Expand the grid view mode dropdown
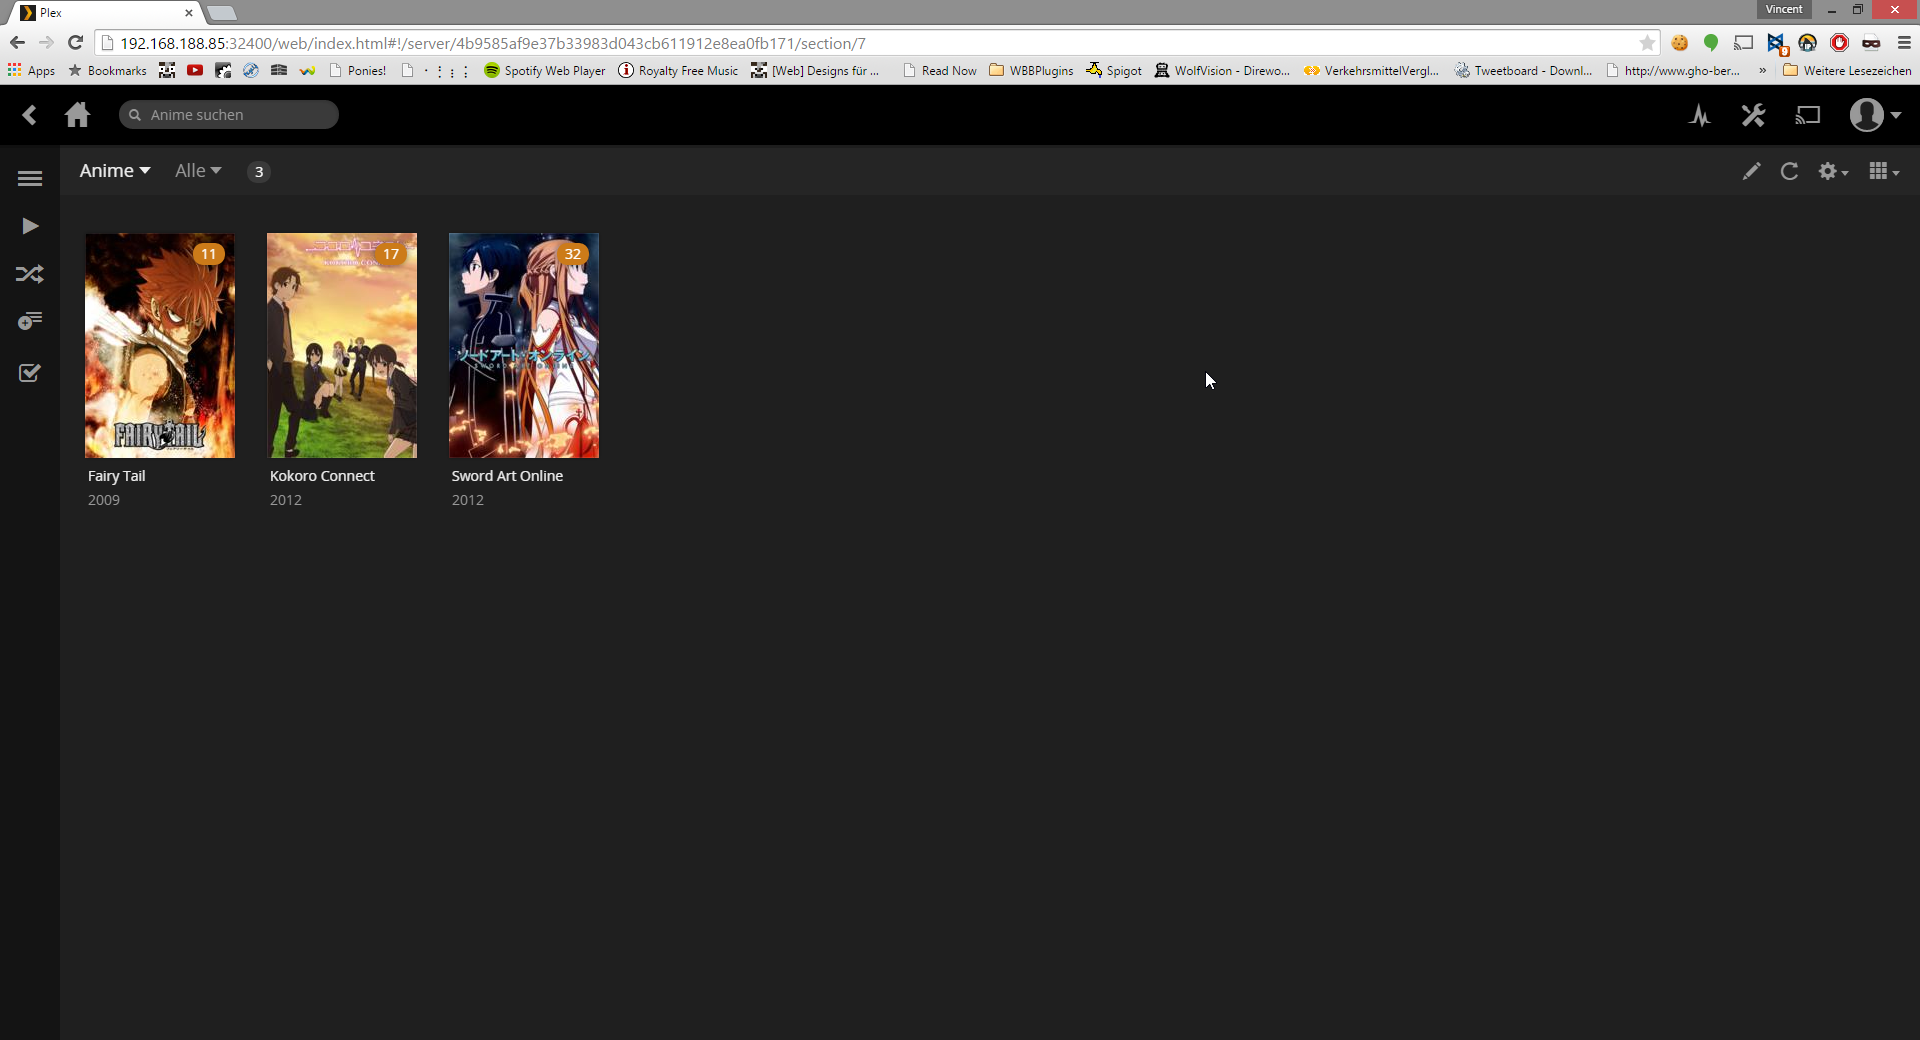The height and width of the screenshot is (1040, 1920). pyautogui.click(x=1883, y=172)
